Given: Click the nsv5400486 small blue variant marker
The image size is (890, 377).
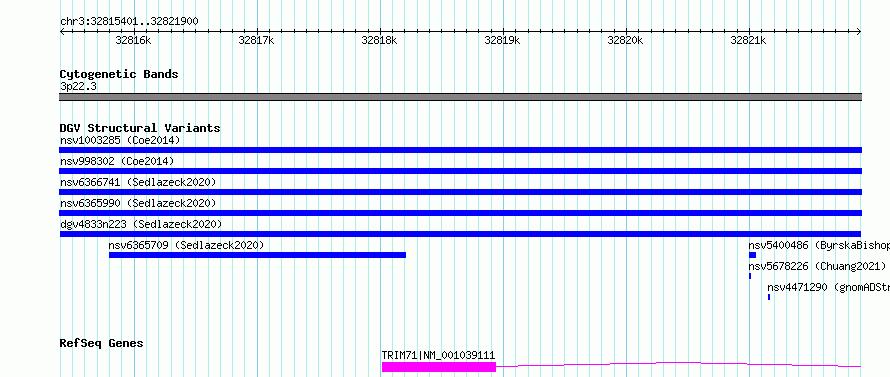Looking at the screenshot, I should click(752, 255).
